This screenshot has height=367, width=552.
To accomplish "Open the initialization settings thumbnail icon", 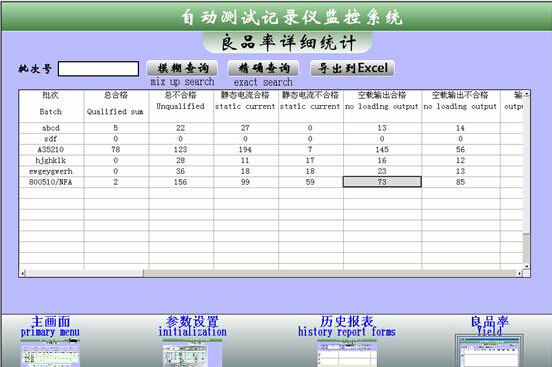I will pyautogui.click(x=192, y=353).
